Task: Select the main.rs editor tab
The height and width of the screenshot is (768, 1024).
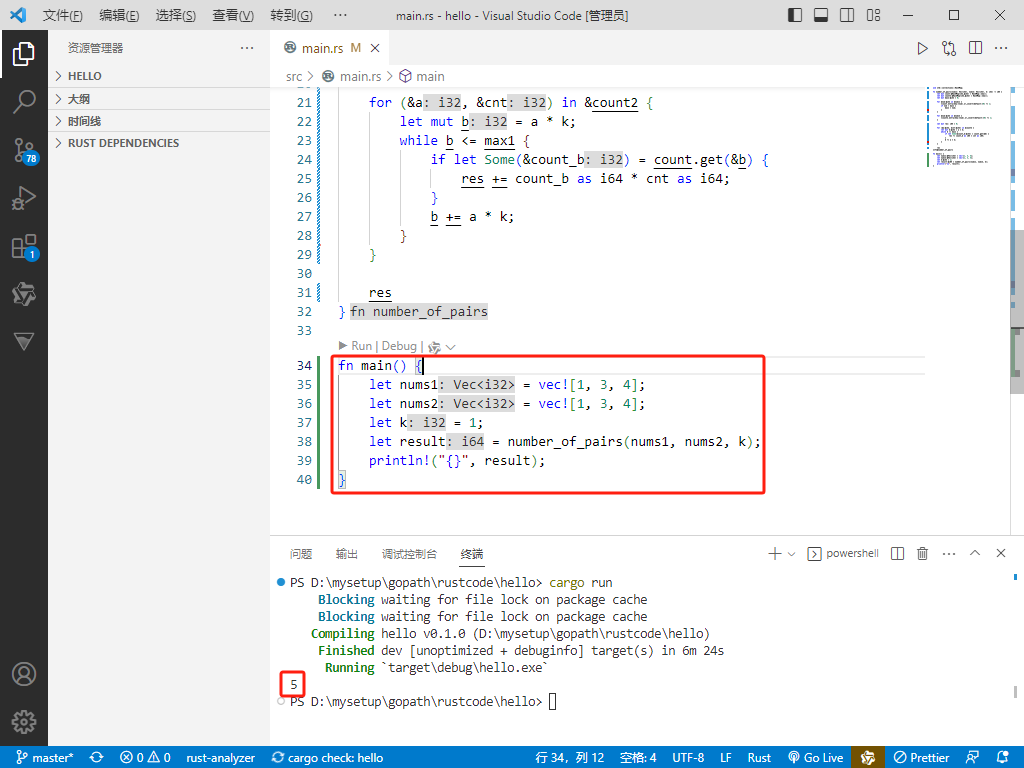Action: tap(330, 48)
